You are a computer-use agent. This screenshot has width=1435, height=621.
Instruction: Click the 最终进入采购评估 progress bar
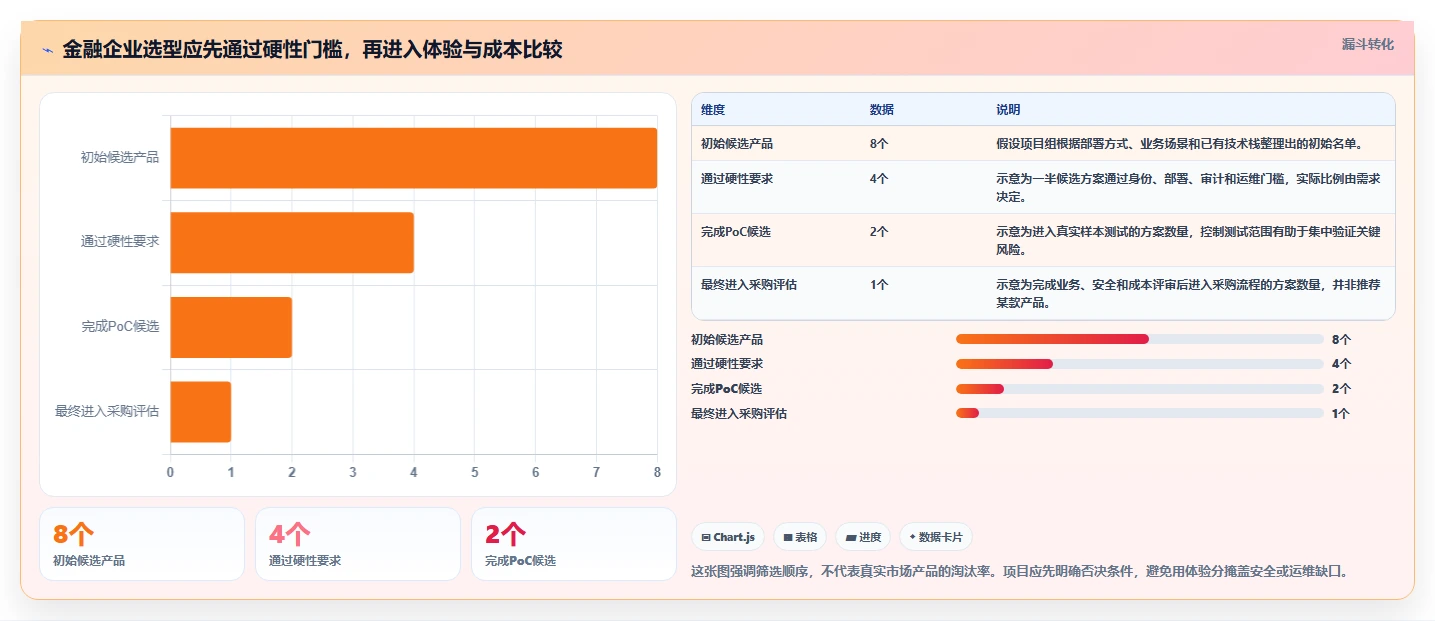pyautogui.click(x=1139, y=413)
